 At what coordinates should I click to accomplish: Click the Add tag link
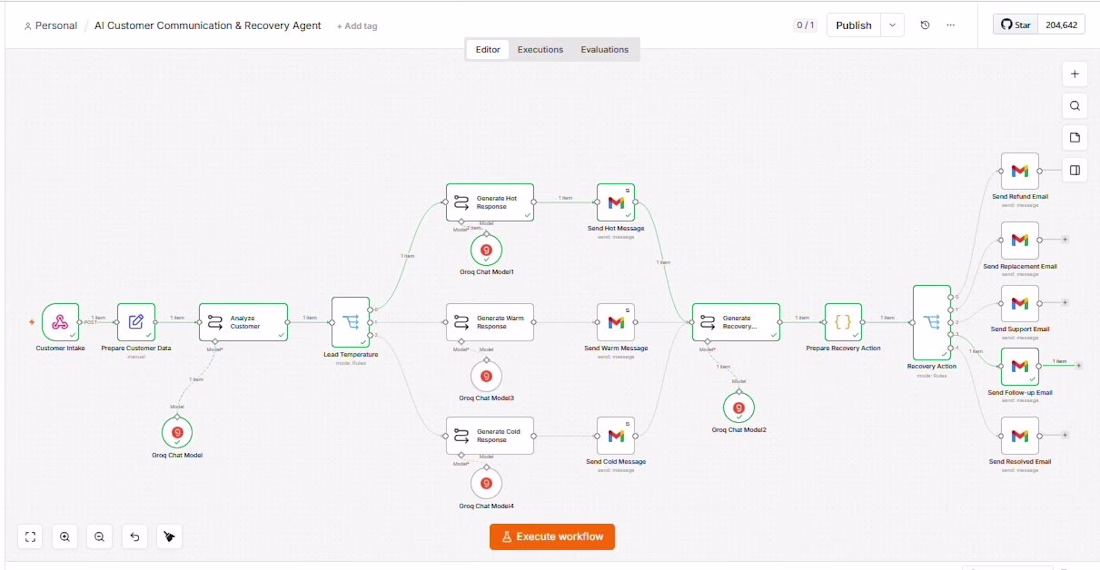357,26
